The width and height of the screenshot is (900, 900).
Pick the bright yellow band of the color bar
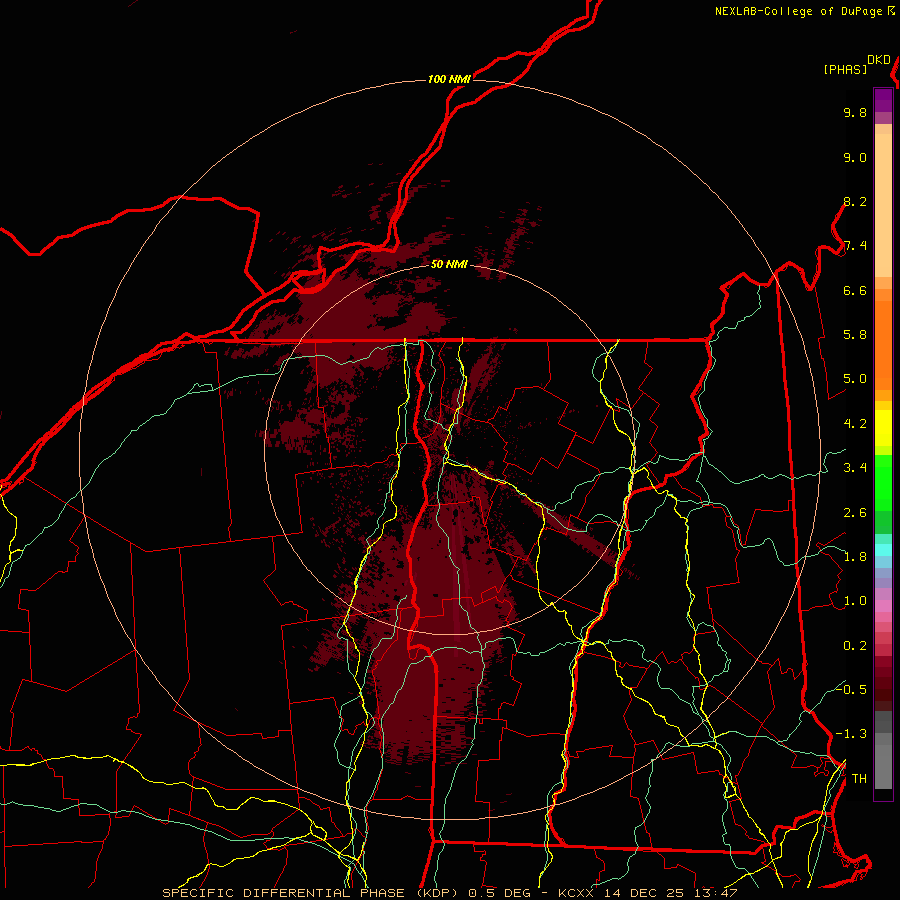pyautogui.click(x=883, y=428)
